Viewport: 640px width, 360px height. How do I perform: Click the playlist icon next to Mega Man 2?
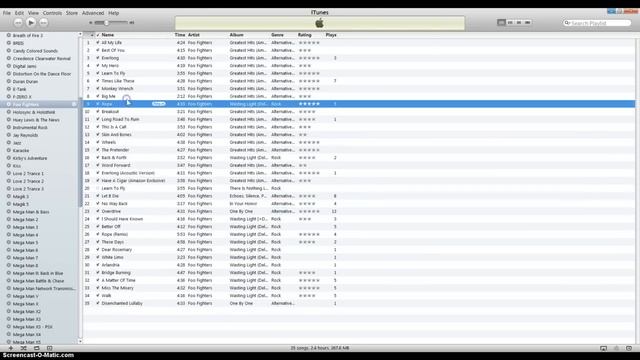pos(9,219)
